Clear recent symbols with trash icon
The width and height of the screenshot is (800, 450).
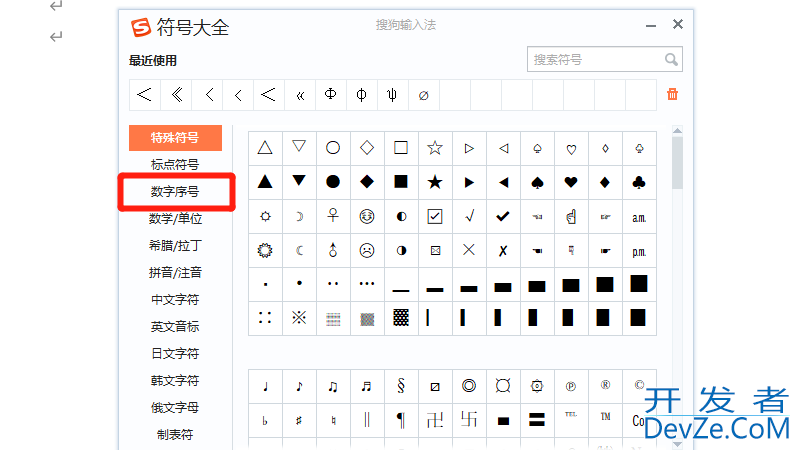[x=672, y=94]
